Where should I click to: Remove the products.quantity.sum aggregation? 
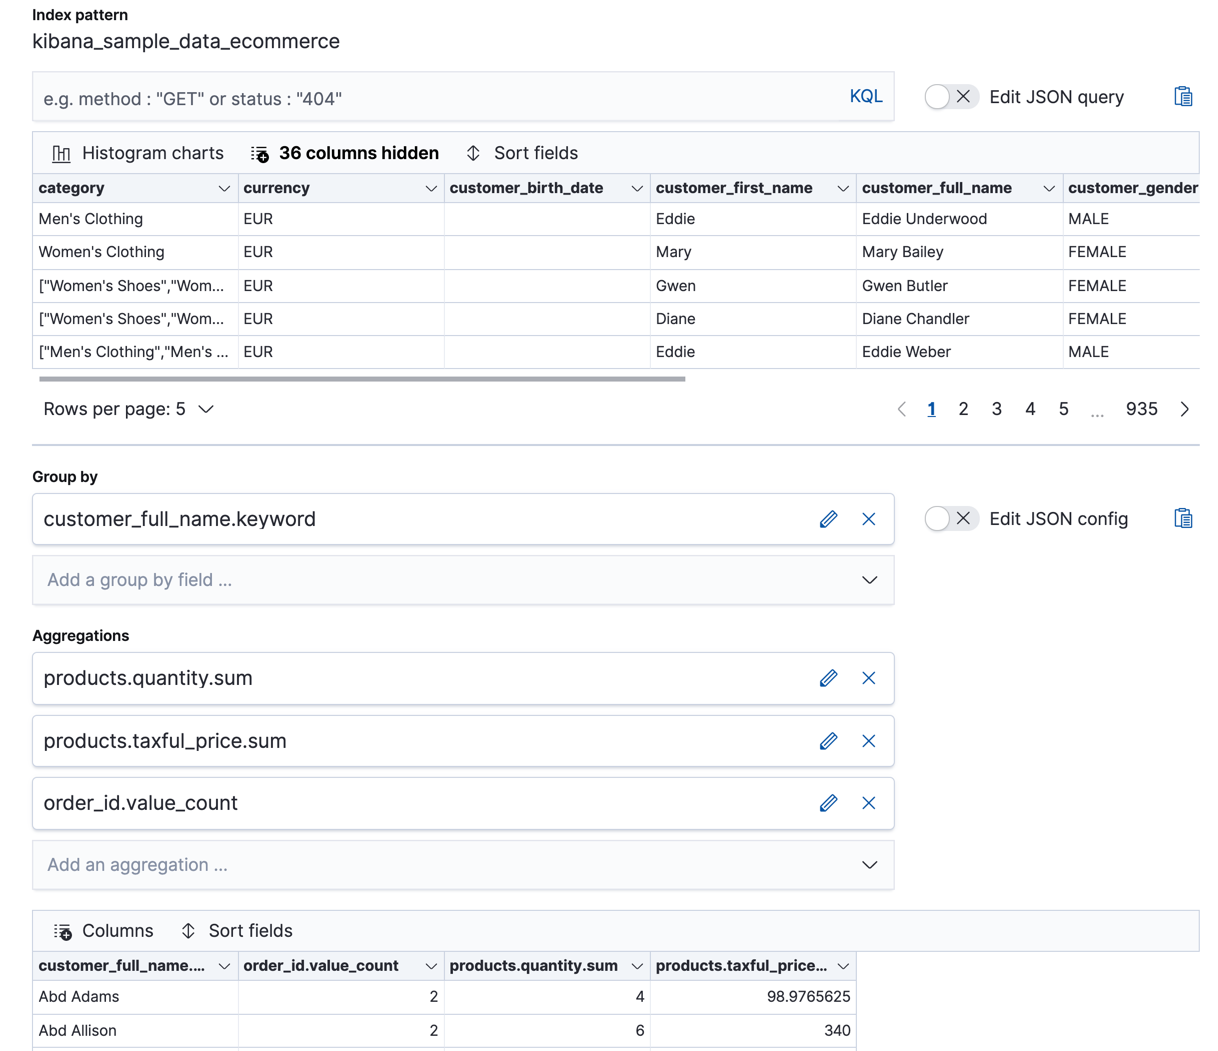coord(868,678)
